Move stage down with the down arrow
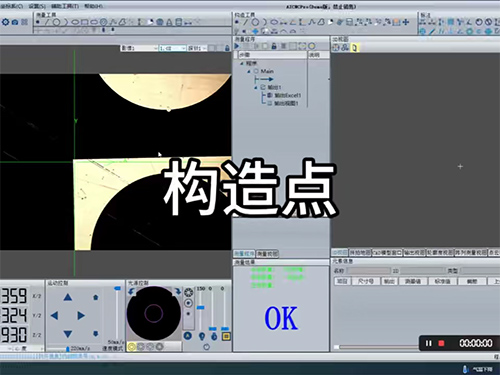Image resolution: width=500 pixels, height=375 pixels. click(x=68, y=334)
